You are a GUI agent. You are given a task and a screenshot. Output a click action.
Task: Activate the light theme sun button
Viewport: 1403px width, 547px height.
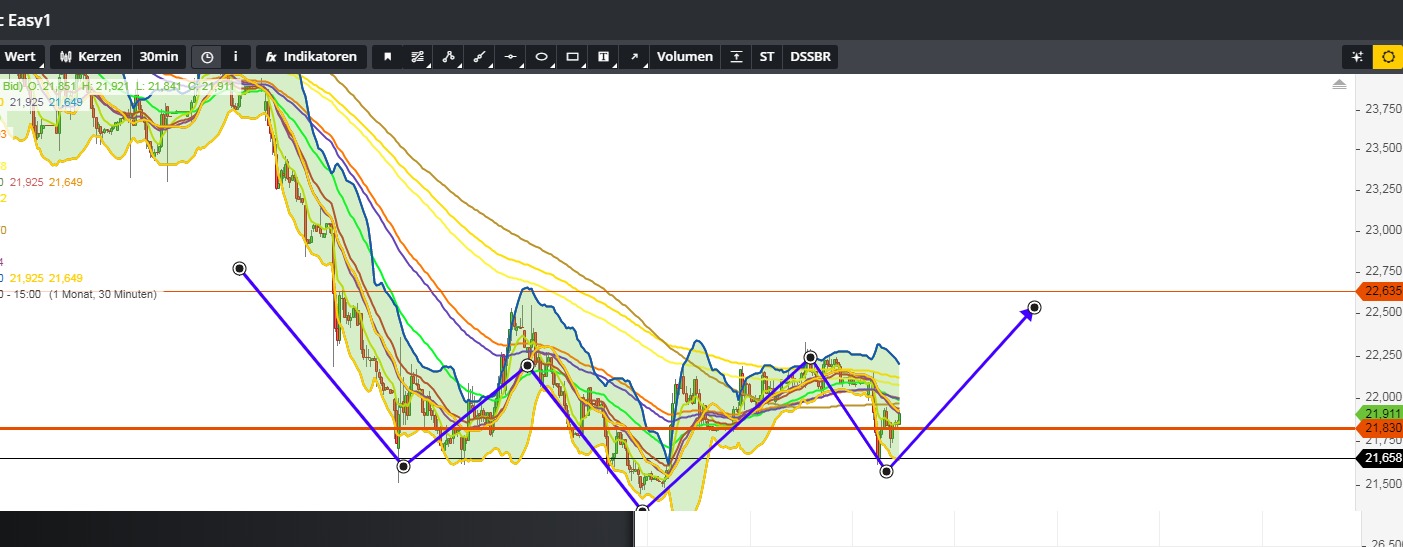(x=1388, y=57)
